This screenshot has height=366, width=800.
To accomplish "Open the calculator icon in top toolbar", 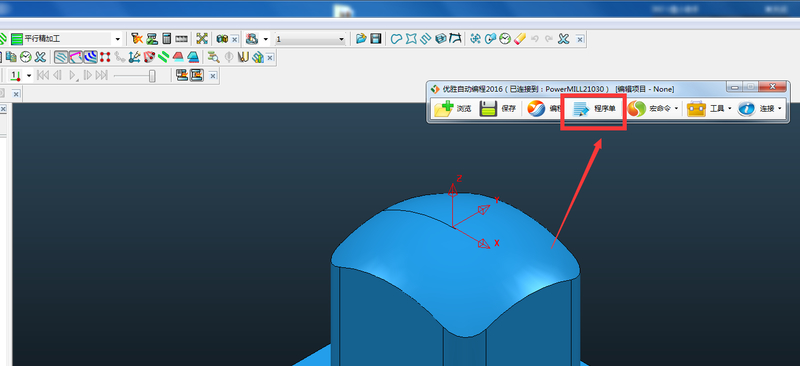I will [x=166, y=38].
